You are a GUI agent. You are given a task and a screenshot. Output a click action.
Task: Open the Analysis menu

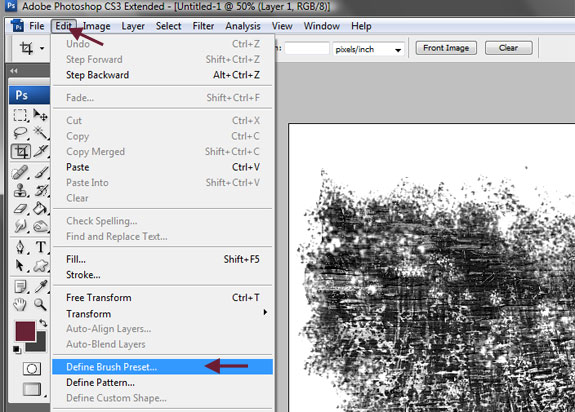[x=243, y=26]
